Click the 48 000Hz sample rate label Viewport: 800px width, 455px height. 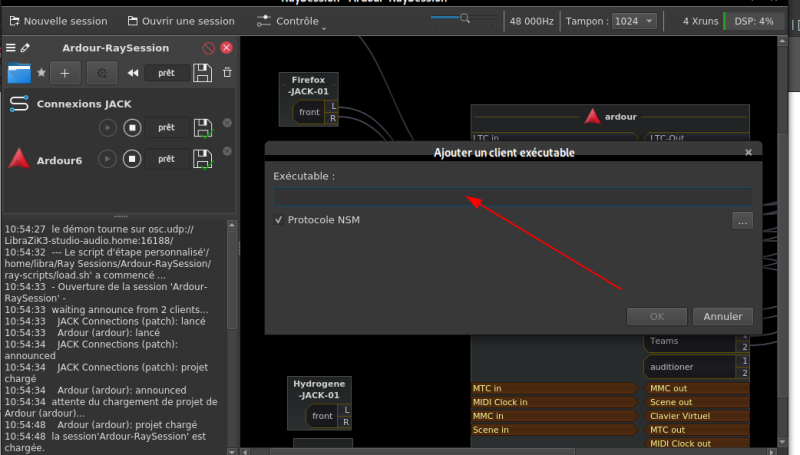(531, 21)
